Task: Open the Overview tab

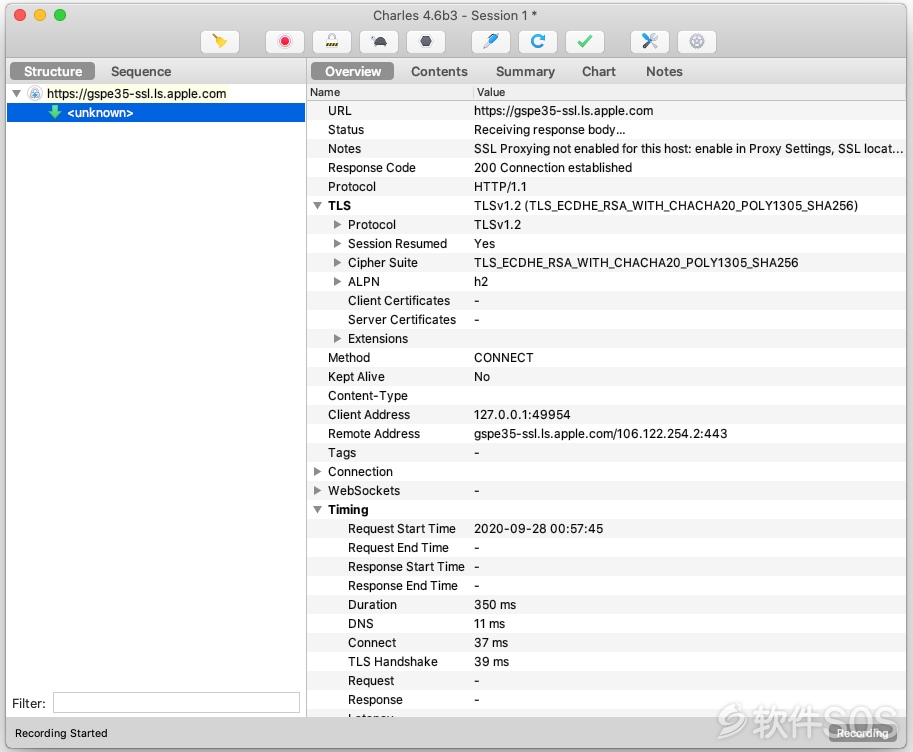Action: pyautogui.click(x=353, y=72)
